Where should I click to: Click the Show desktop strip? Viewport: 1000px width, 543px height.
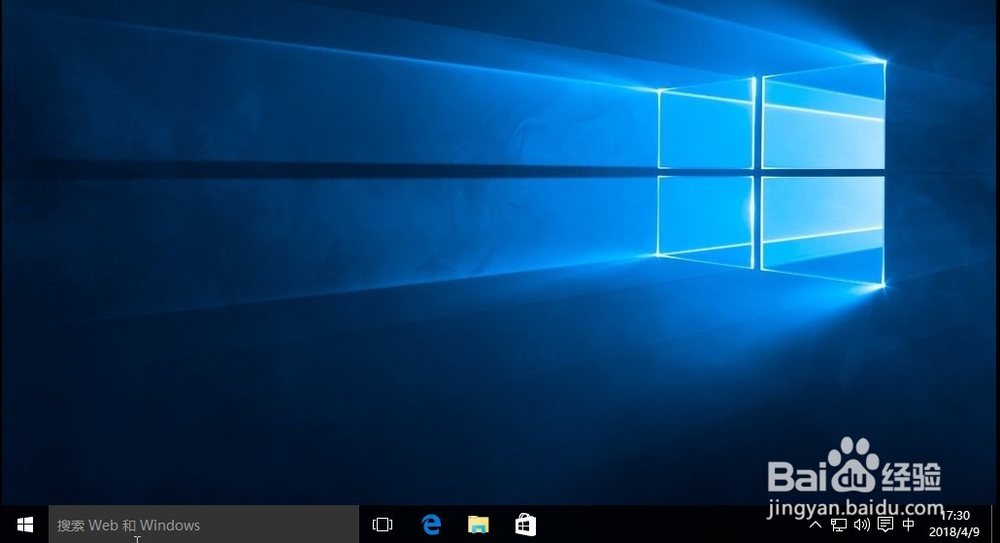click(994, 524)
